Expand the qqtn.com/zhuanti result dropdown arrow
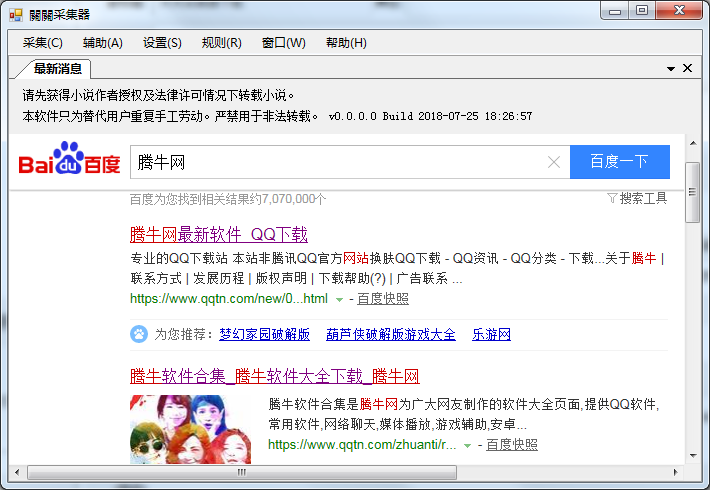 pyautogui.click(x=467, y=446)
